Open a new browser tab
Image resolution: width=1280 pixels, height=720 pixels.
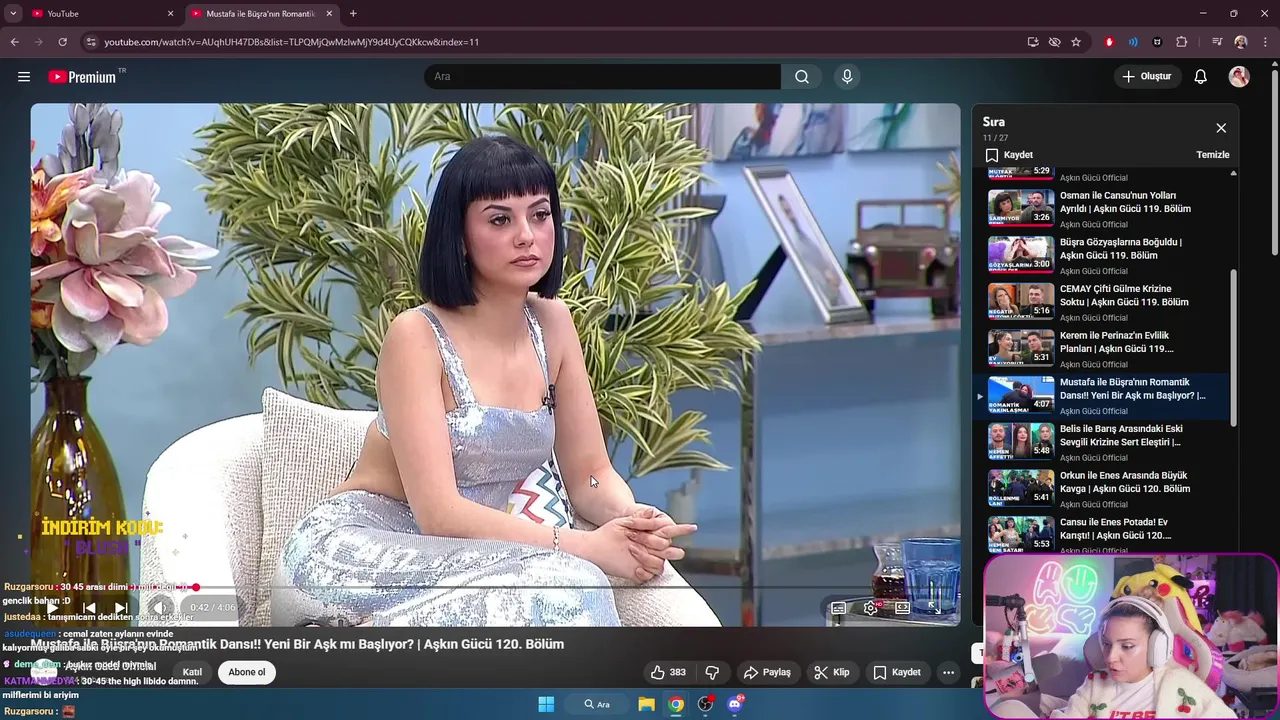[x=353, y=14]
